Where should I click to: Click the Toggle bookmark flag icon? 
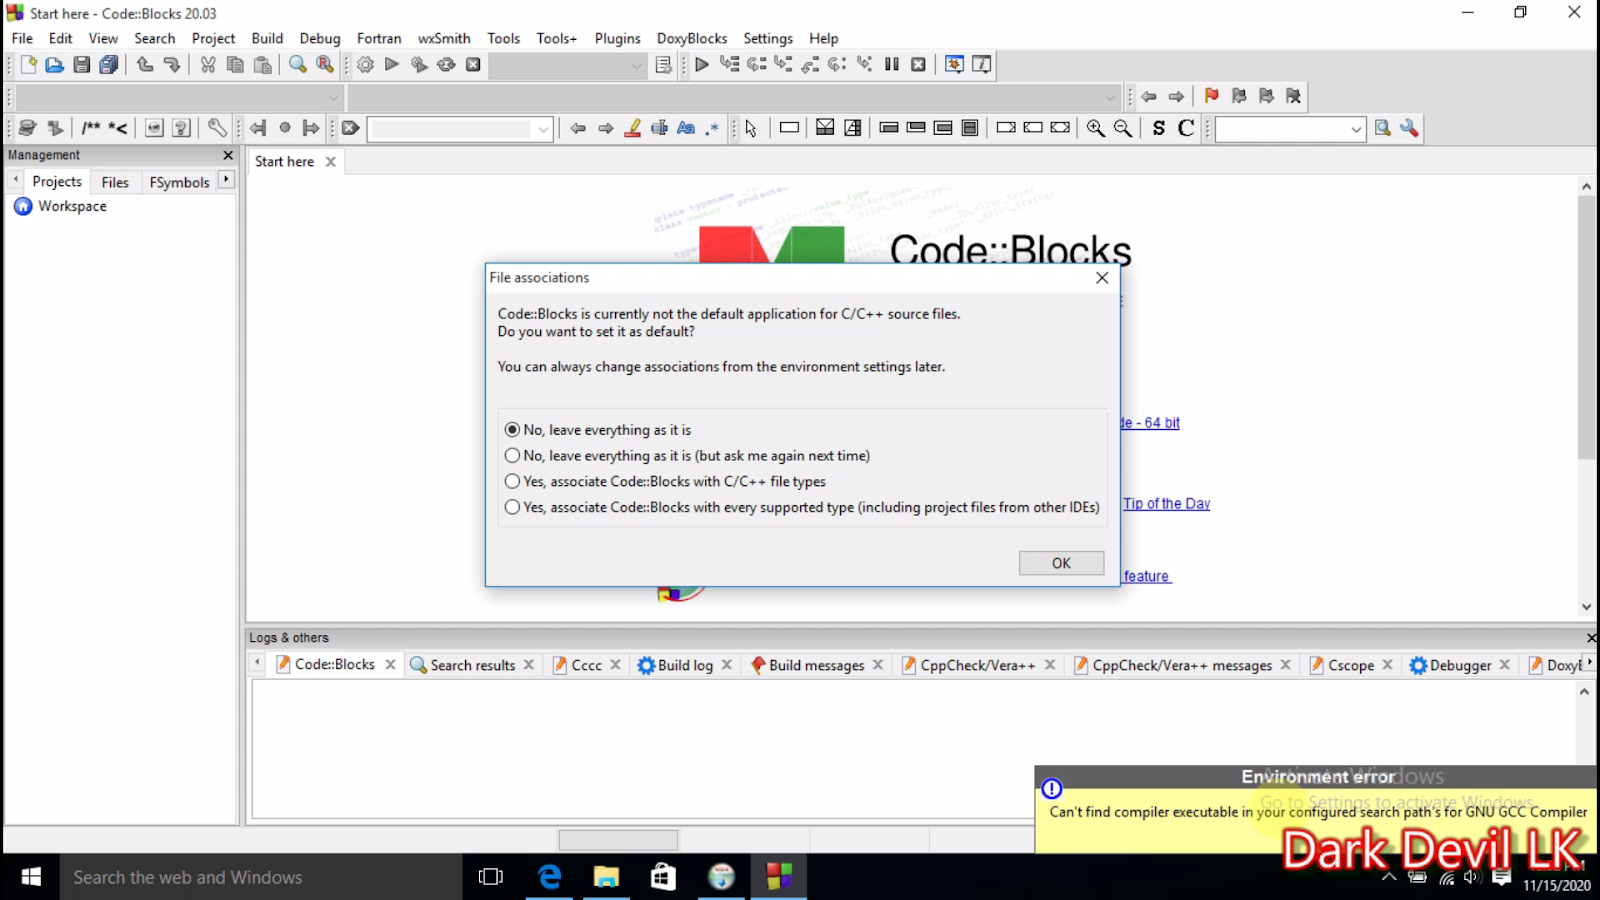click(x=1212, y=96)
